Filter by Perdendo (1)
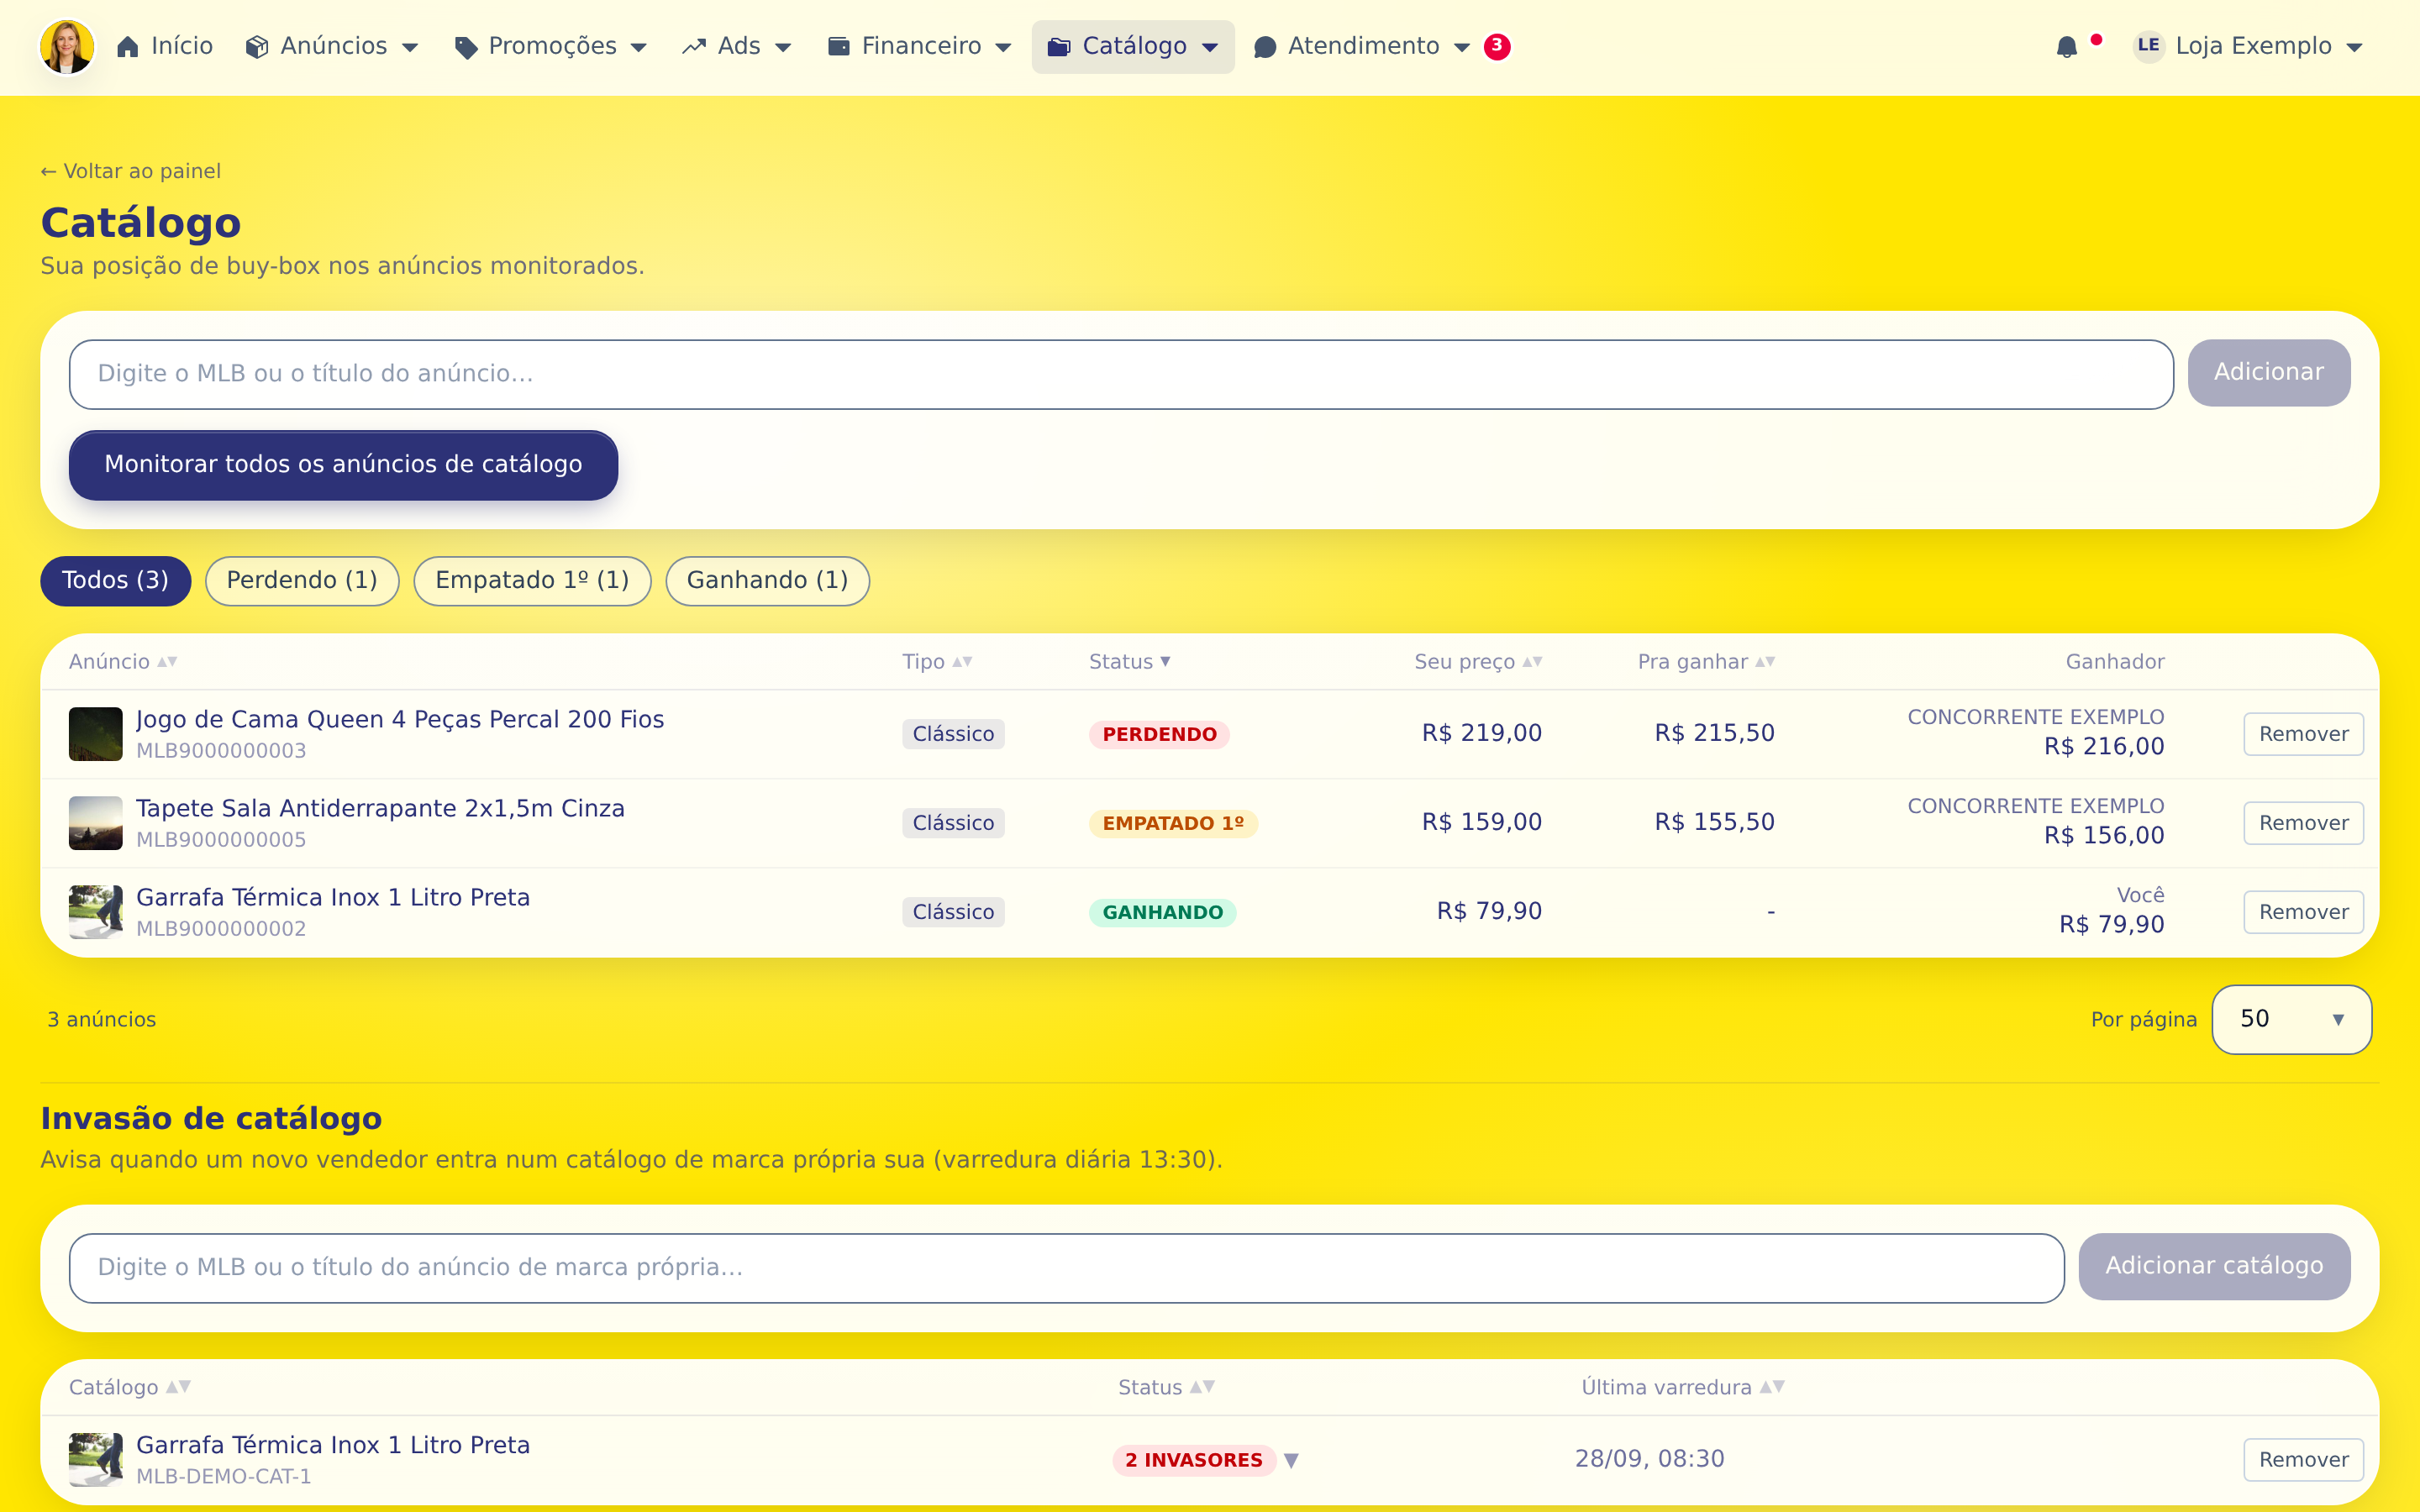The image size is (2420, 1512). 302,581
